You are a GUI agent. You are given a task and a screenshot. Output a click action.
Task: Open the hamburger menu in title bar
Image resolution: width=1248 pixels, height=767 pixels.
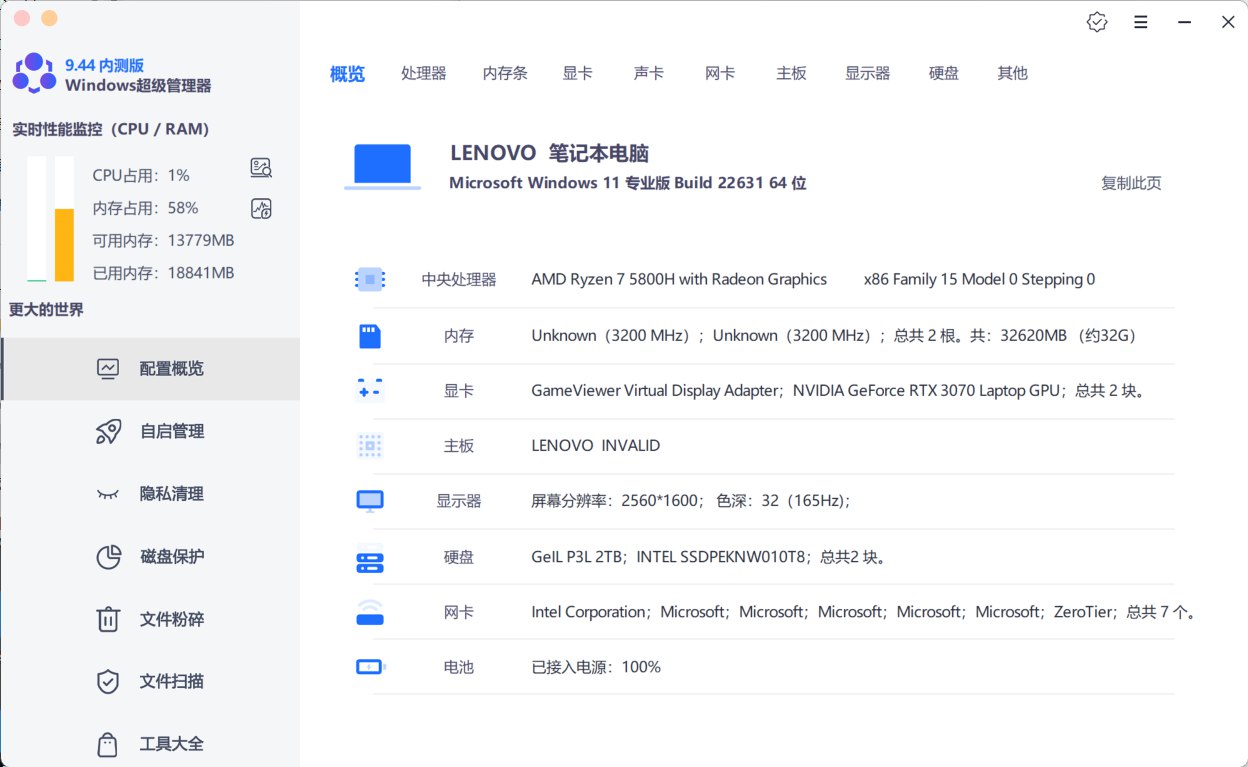click(x=1141, y=22)
